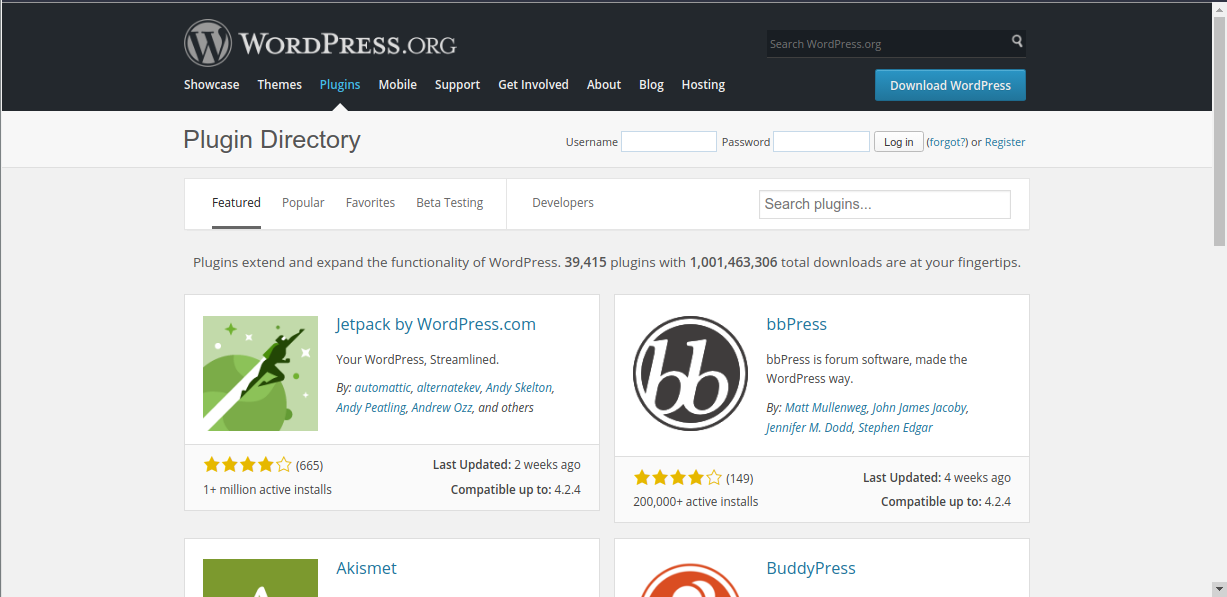Go to the Blog menu item
This screenshot has width=1227, height=597.
pyautogui.click(x=651, y=85)
